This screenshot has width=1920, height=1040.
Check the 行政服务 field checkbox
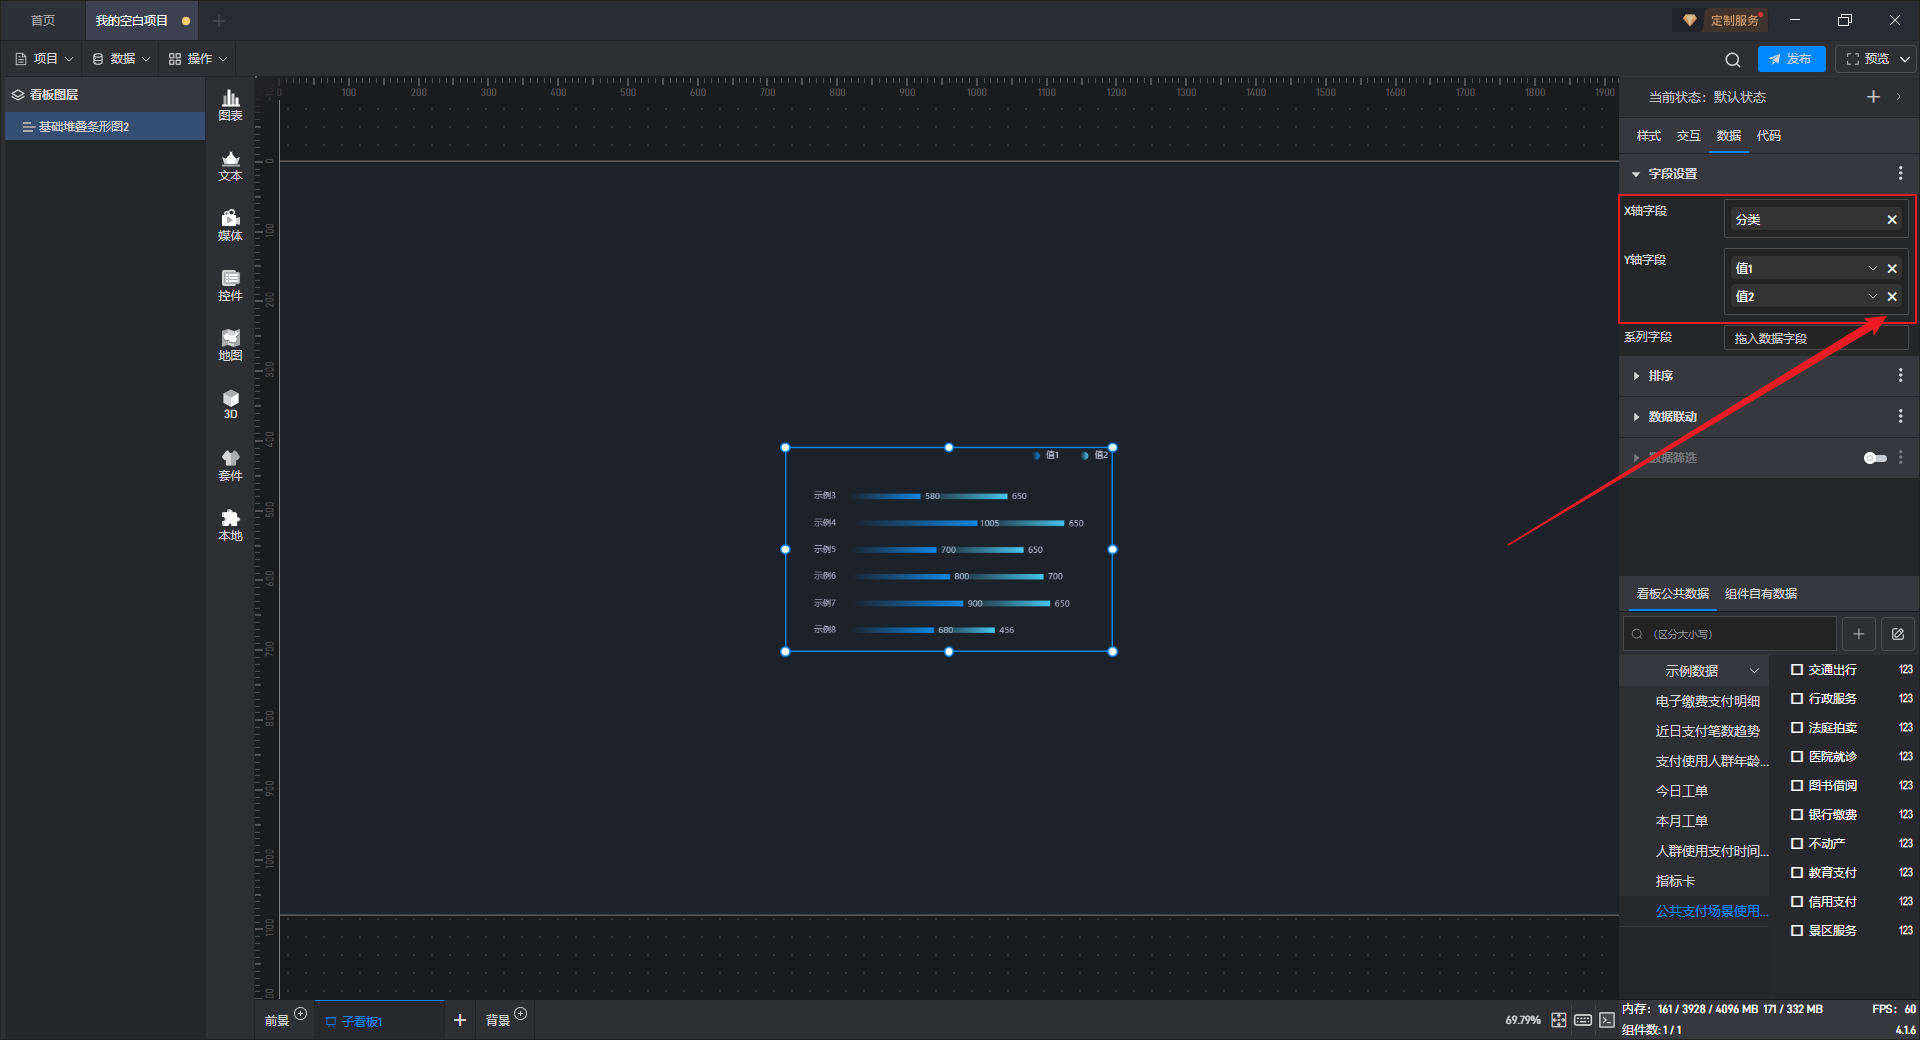[1797, 699]
